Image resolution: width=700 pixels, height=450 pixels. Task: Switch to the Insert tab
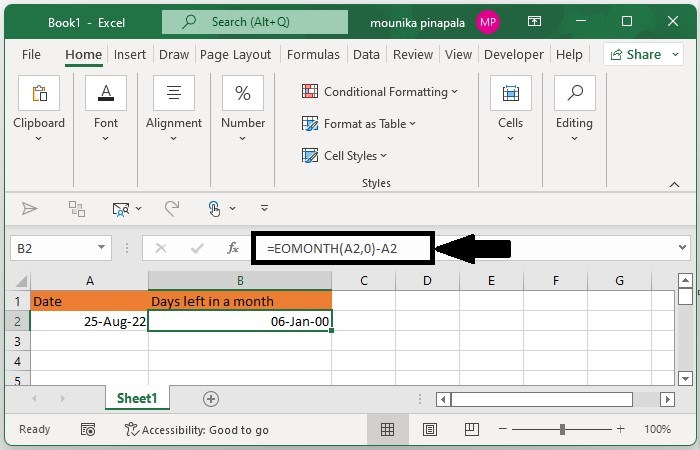point(130,54)
